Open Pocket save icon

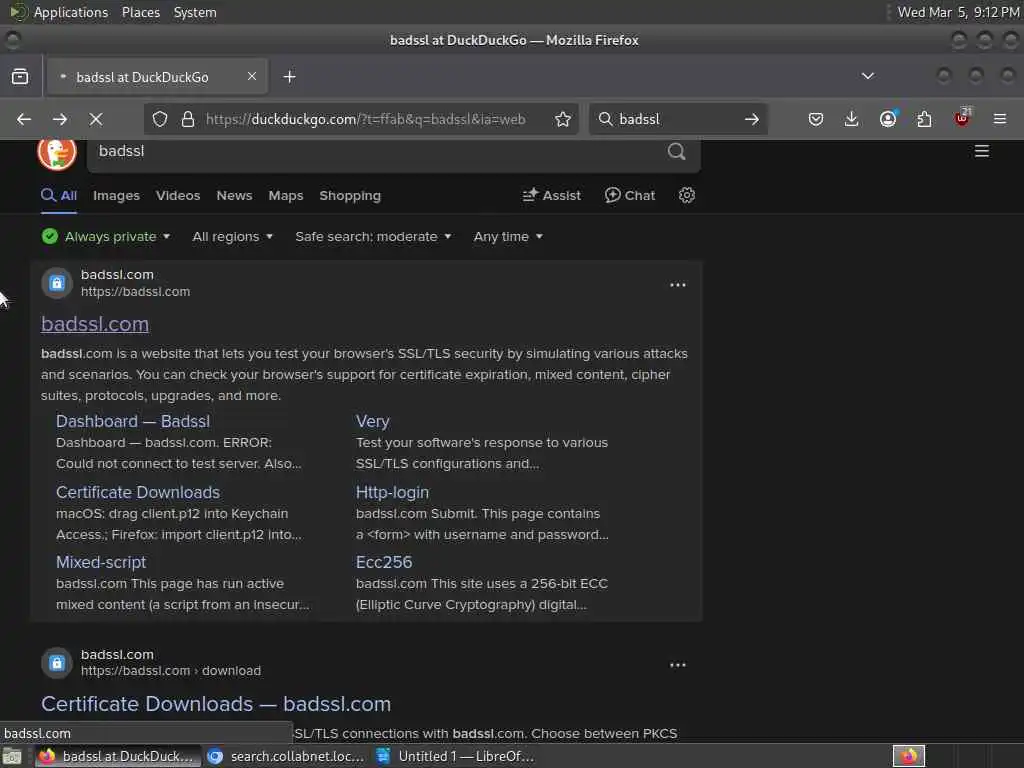816,119
